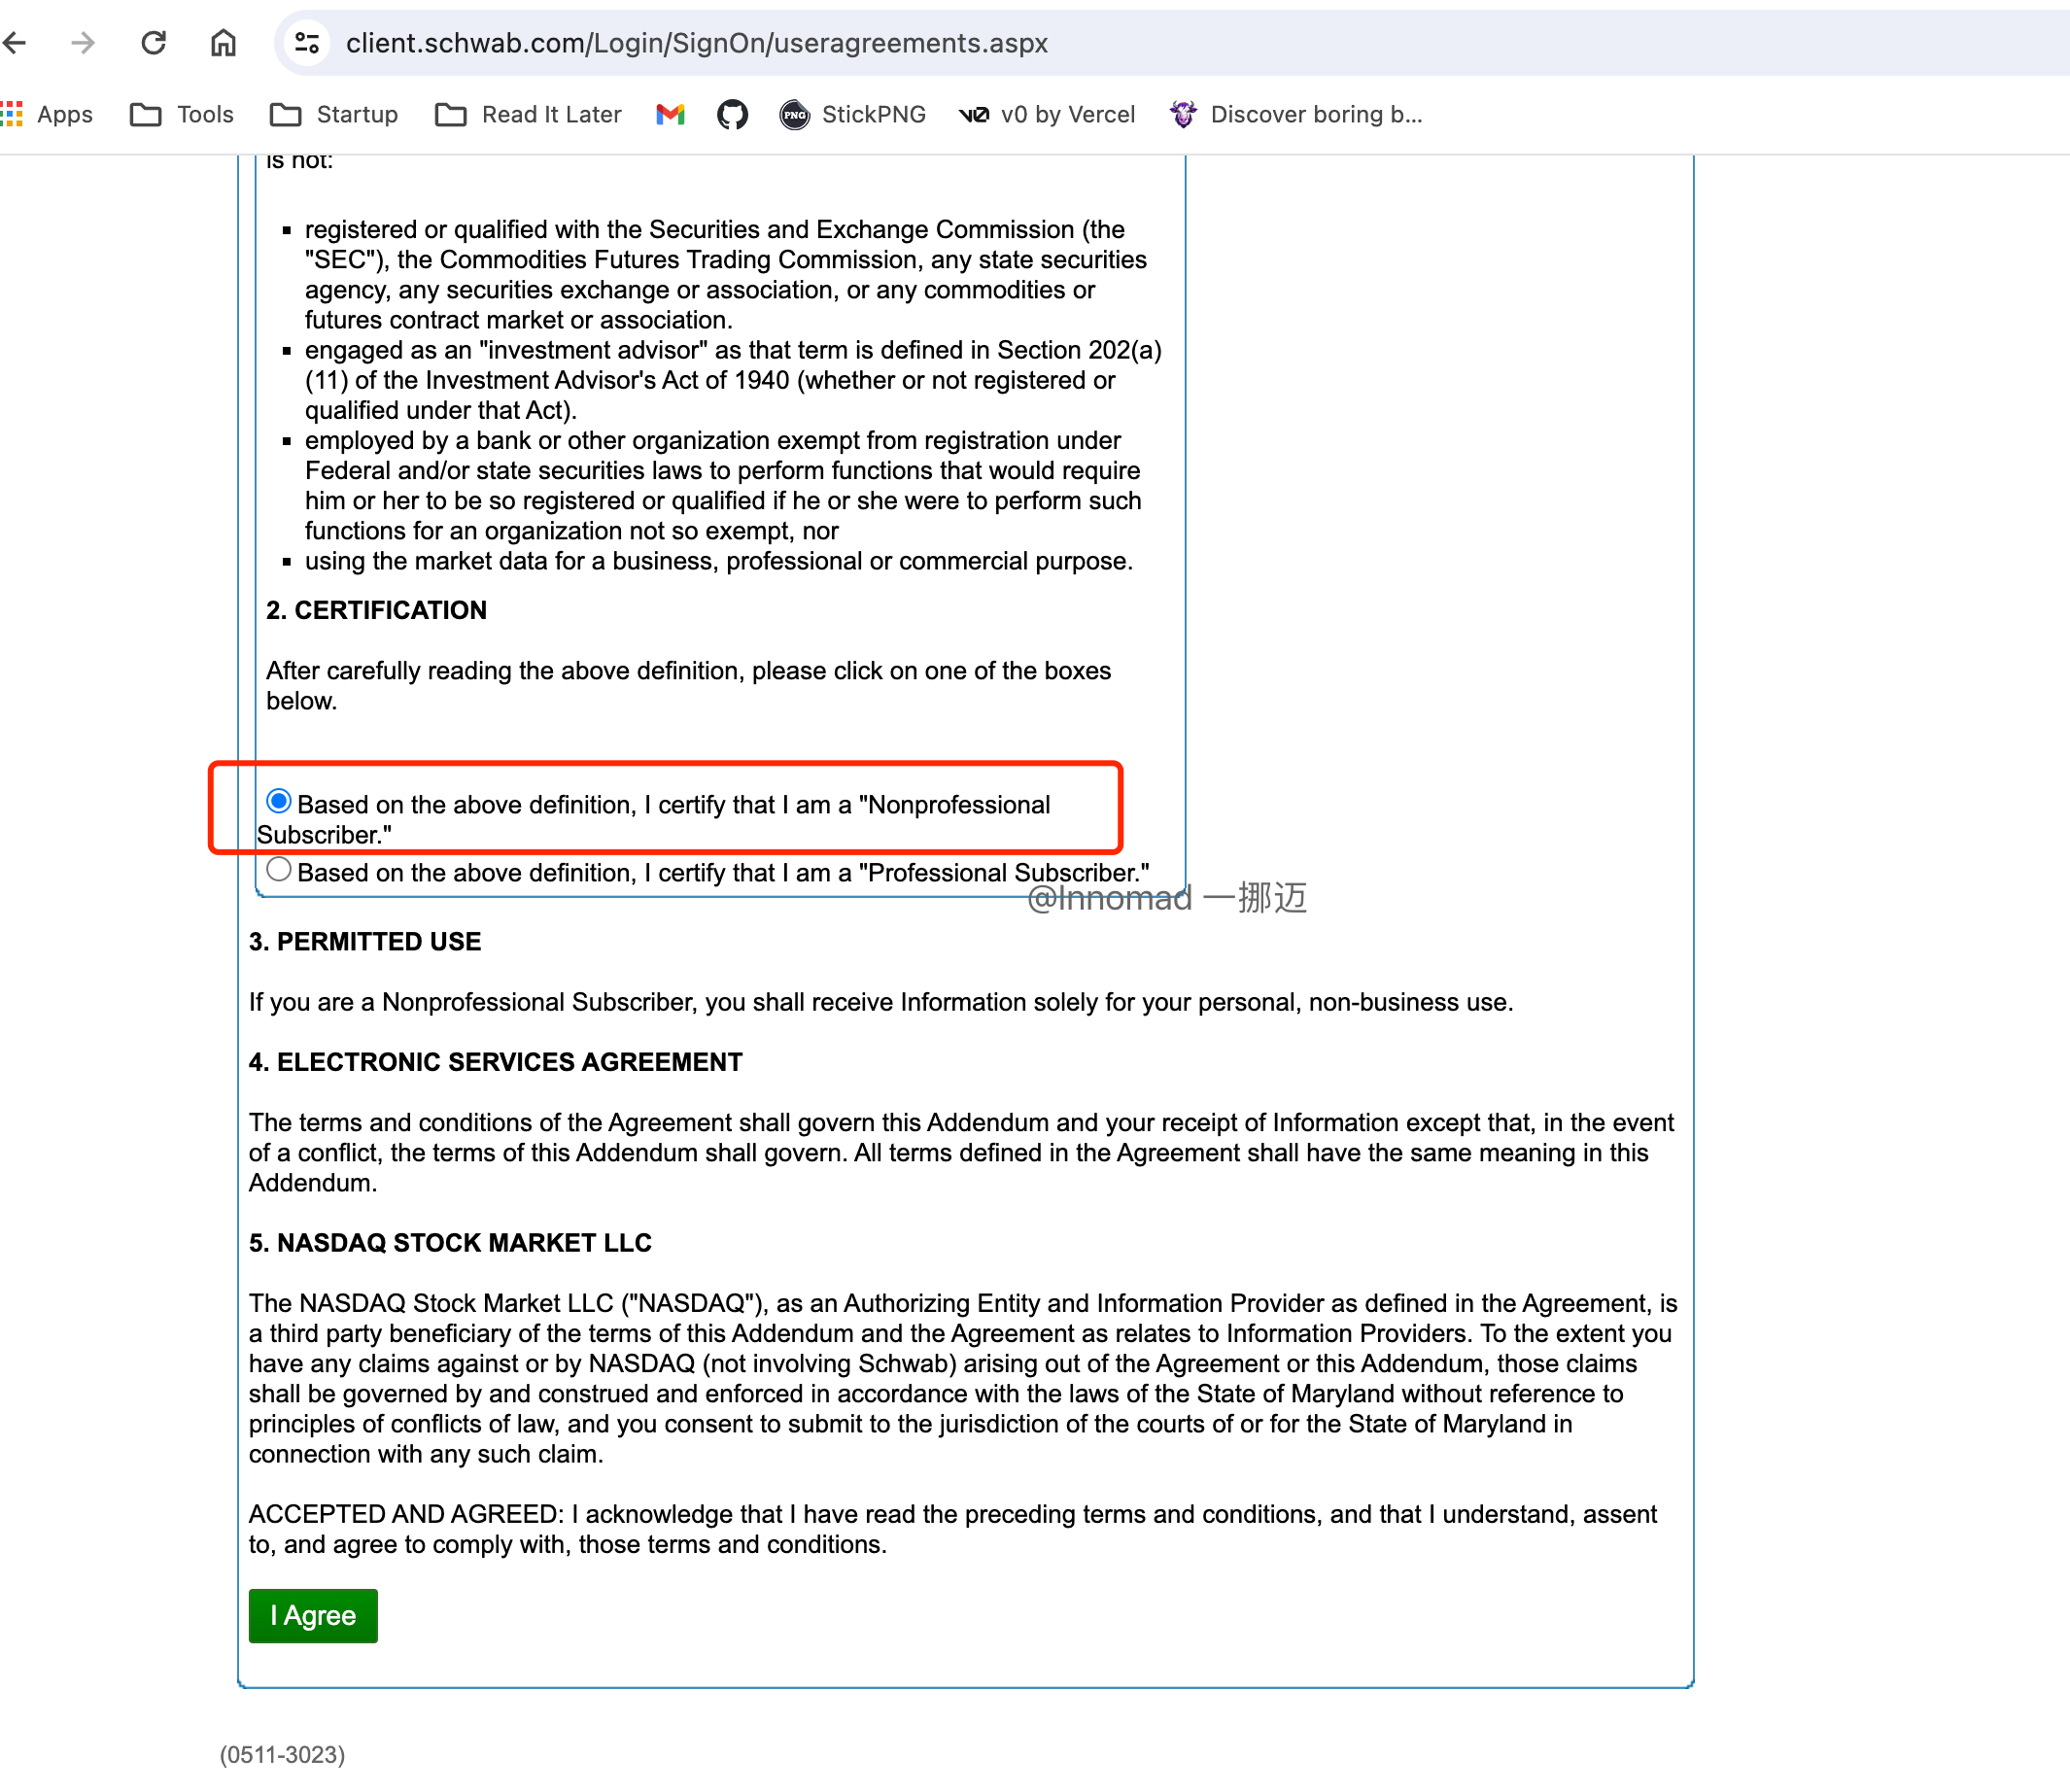Open the Tools bookmark folder

coord(182,115)
